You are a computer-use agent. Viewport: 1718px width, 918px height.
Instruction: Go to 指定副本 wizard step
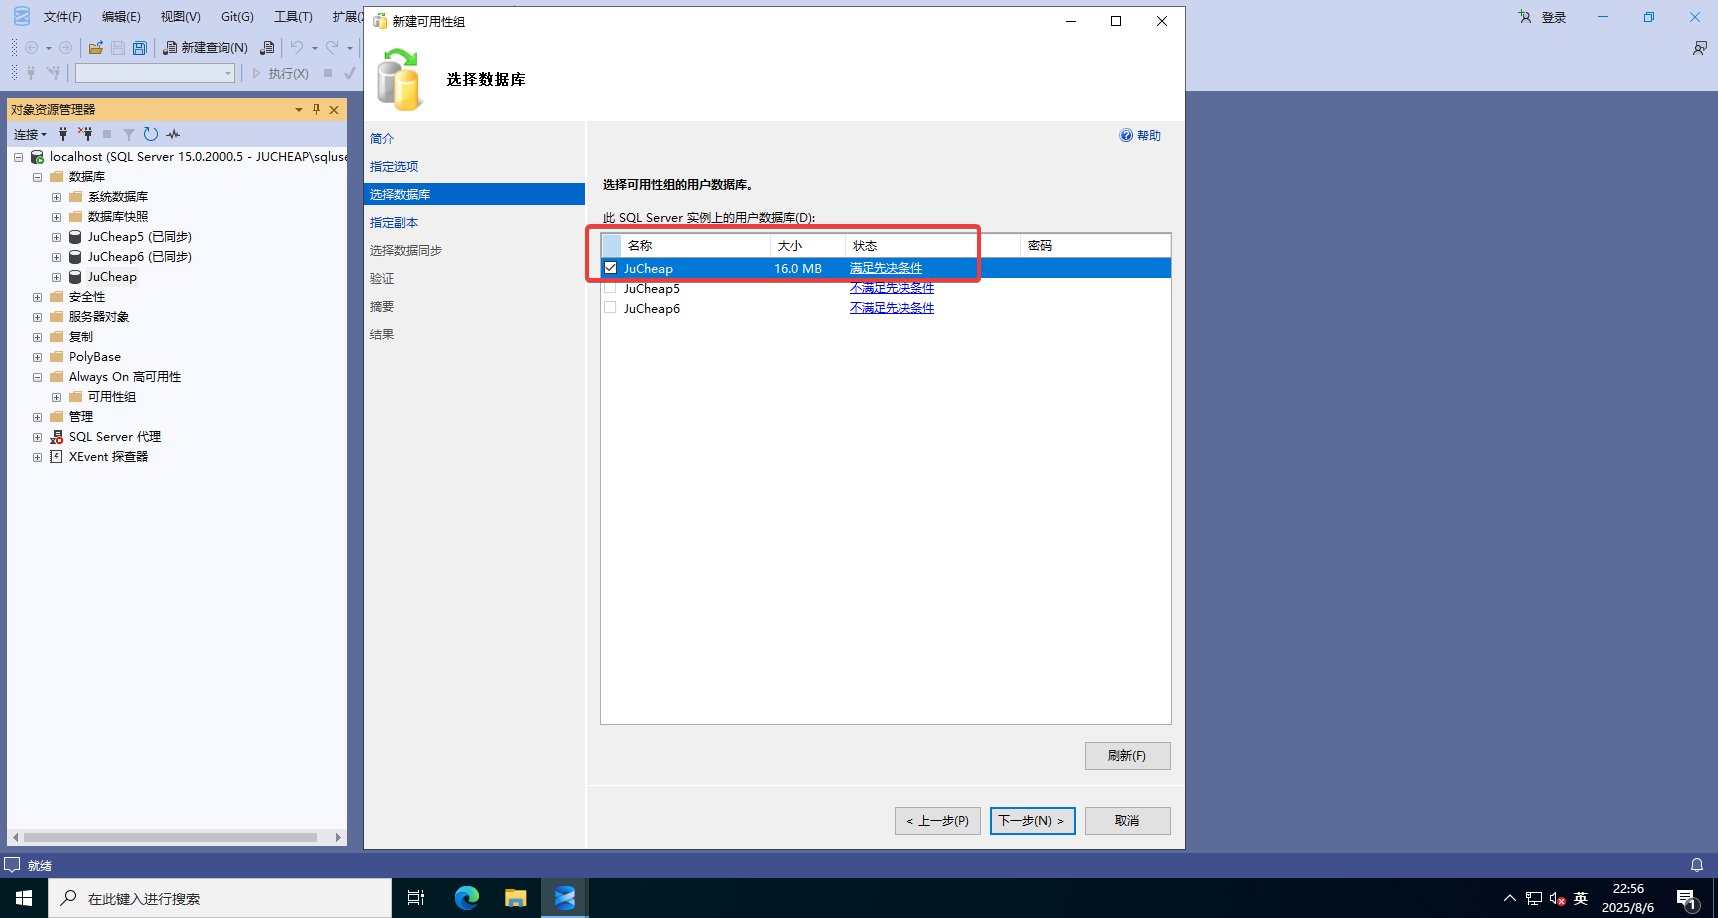click(394, 223)
